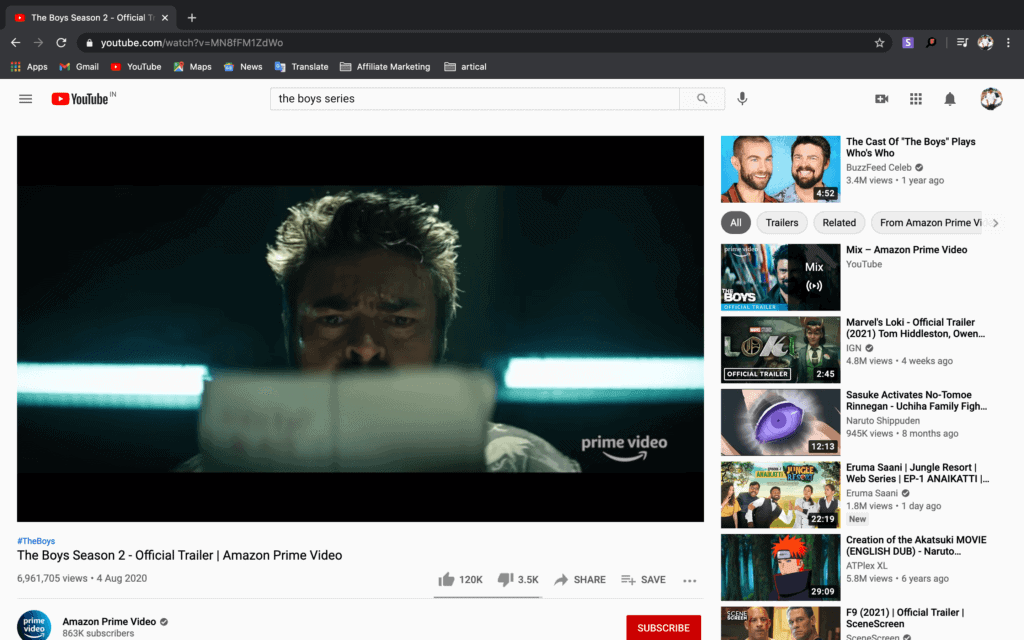Image resolution: width=1024 pixels, height=640 pixels.
Task: Click the Eruma Saani channel name
Action: coord(872,493)
